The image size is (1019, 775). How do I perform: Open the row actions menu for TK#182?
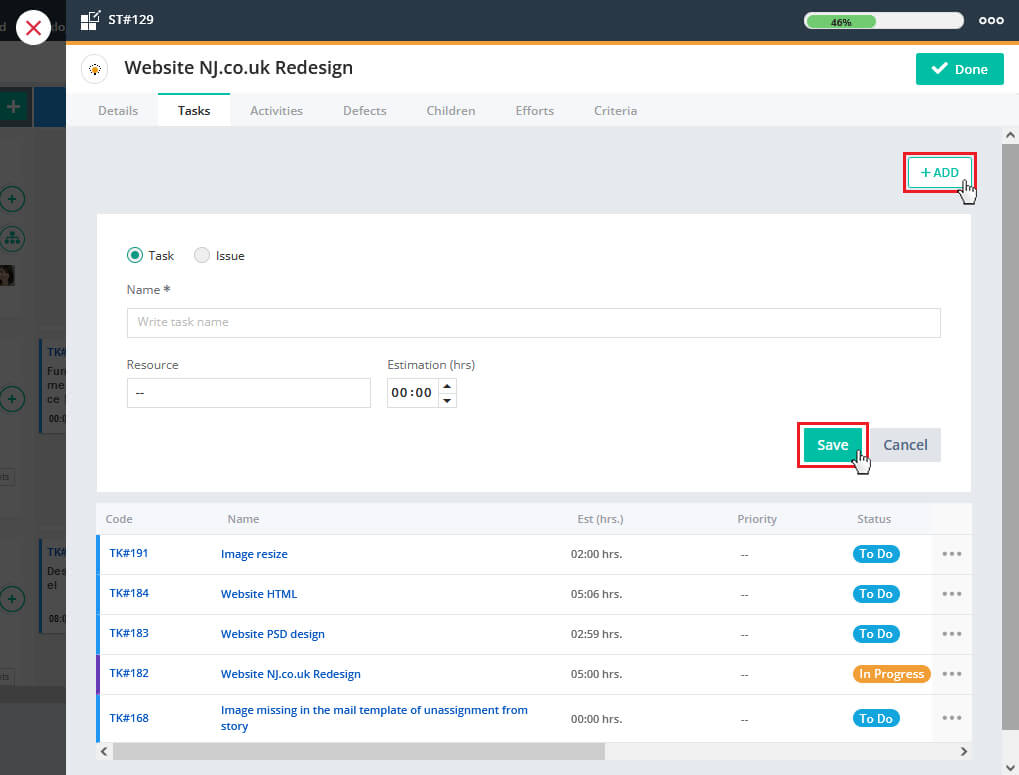(951, 674)
